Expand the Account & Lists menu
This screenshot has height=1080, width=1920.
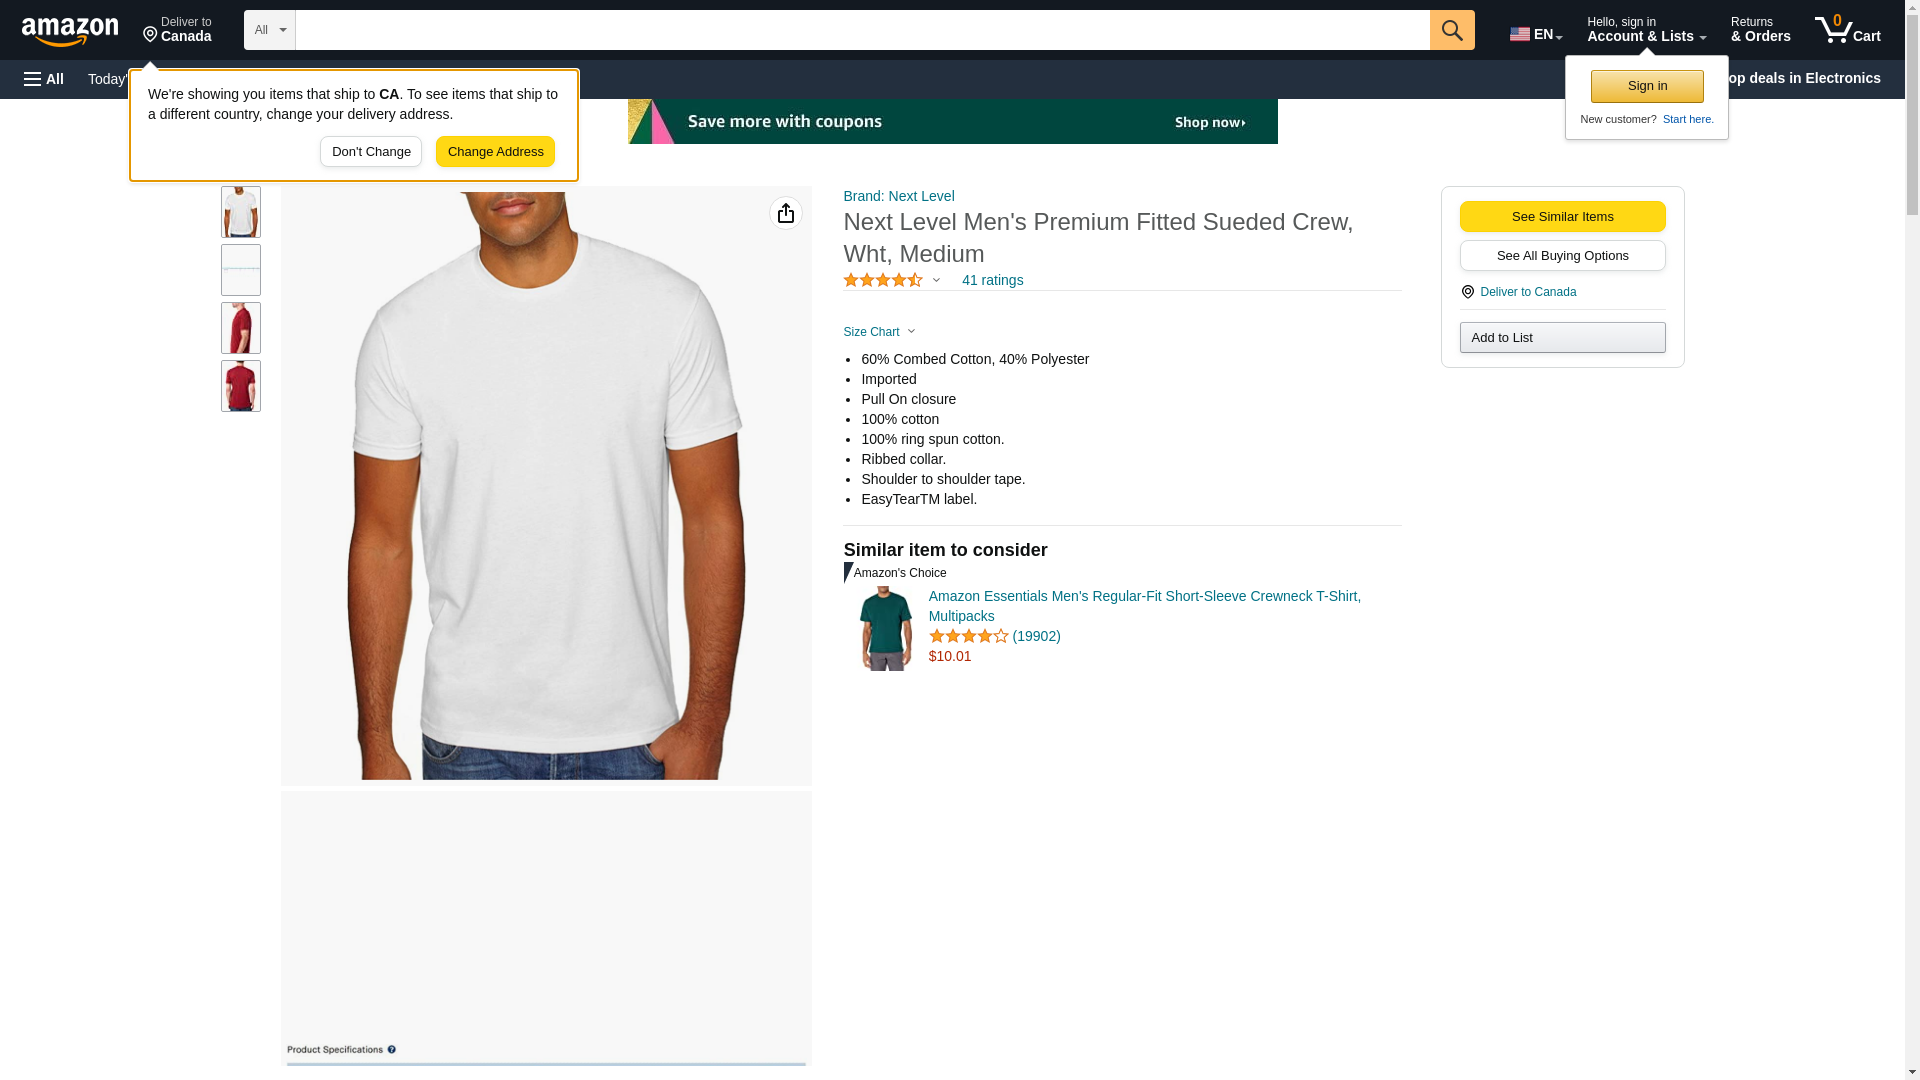point(1646,30)
